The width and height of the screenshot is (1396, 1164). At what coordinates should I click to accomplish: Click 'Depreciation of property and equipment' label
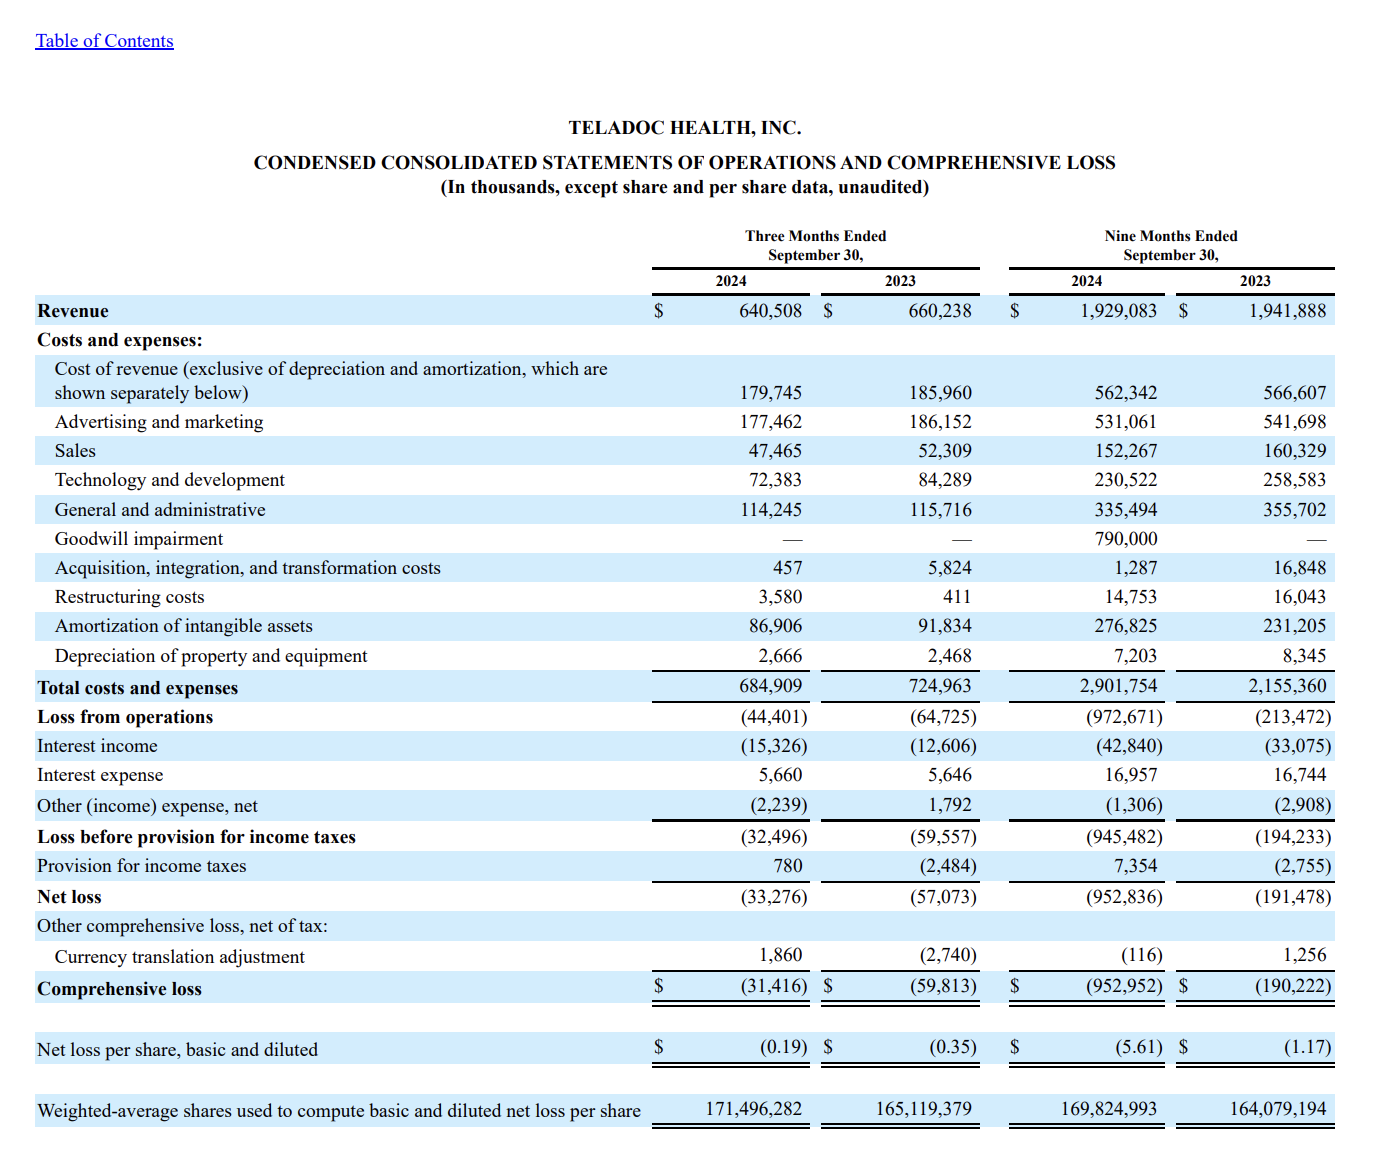tap(211, 656)
